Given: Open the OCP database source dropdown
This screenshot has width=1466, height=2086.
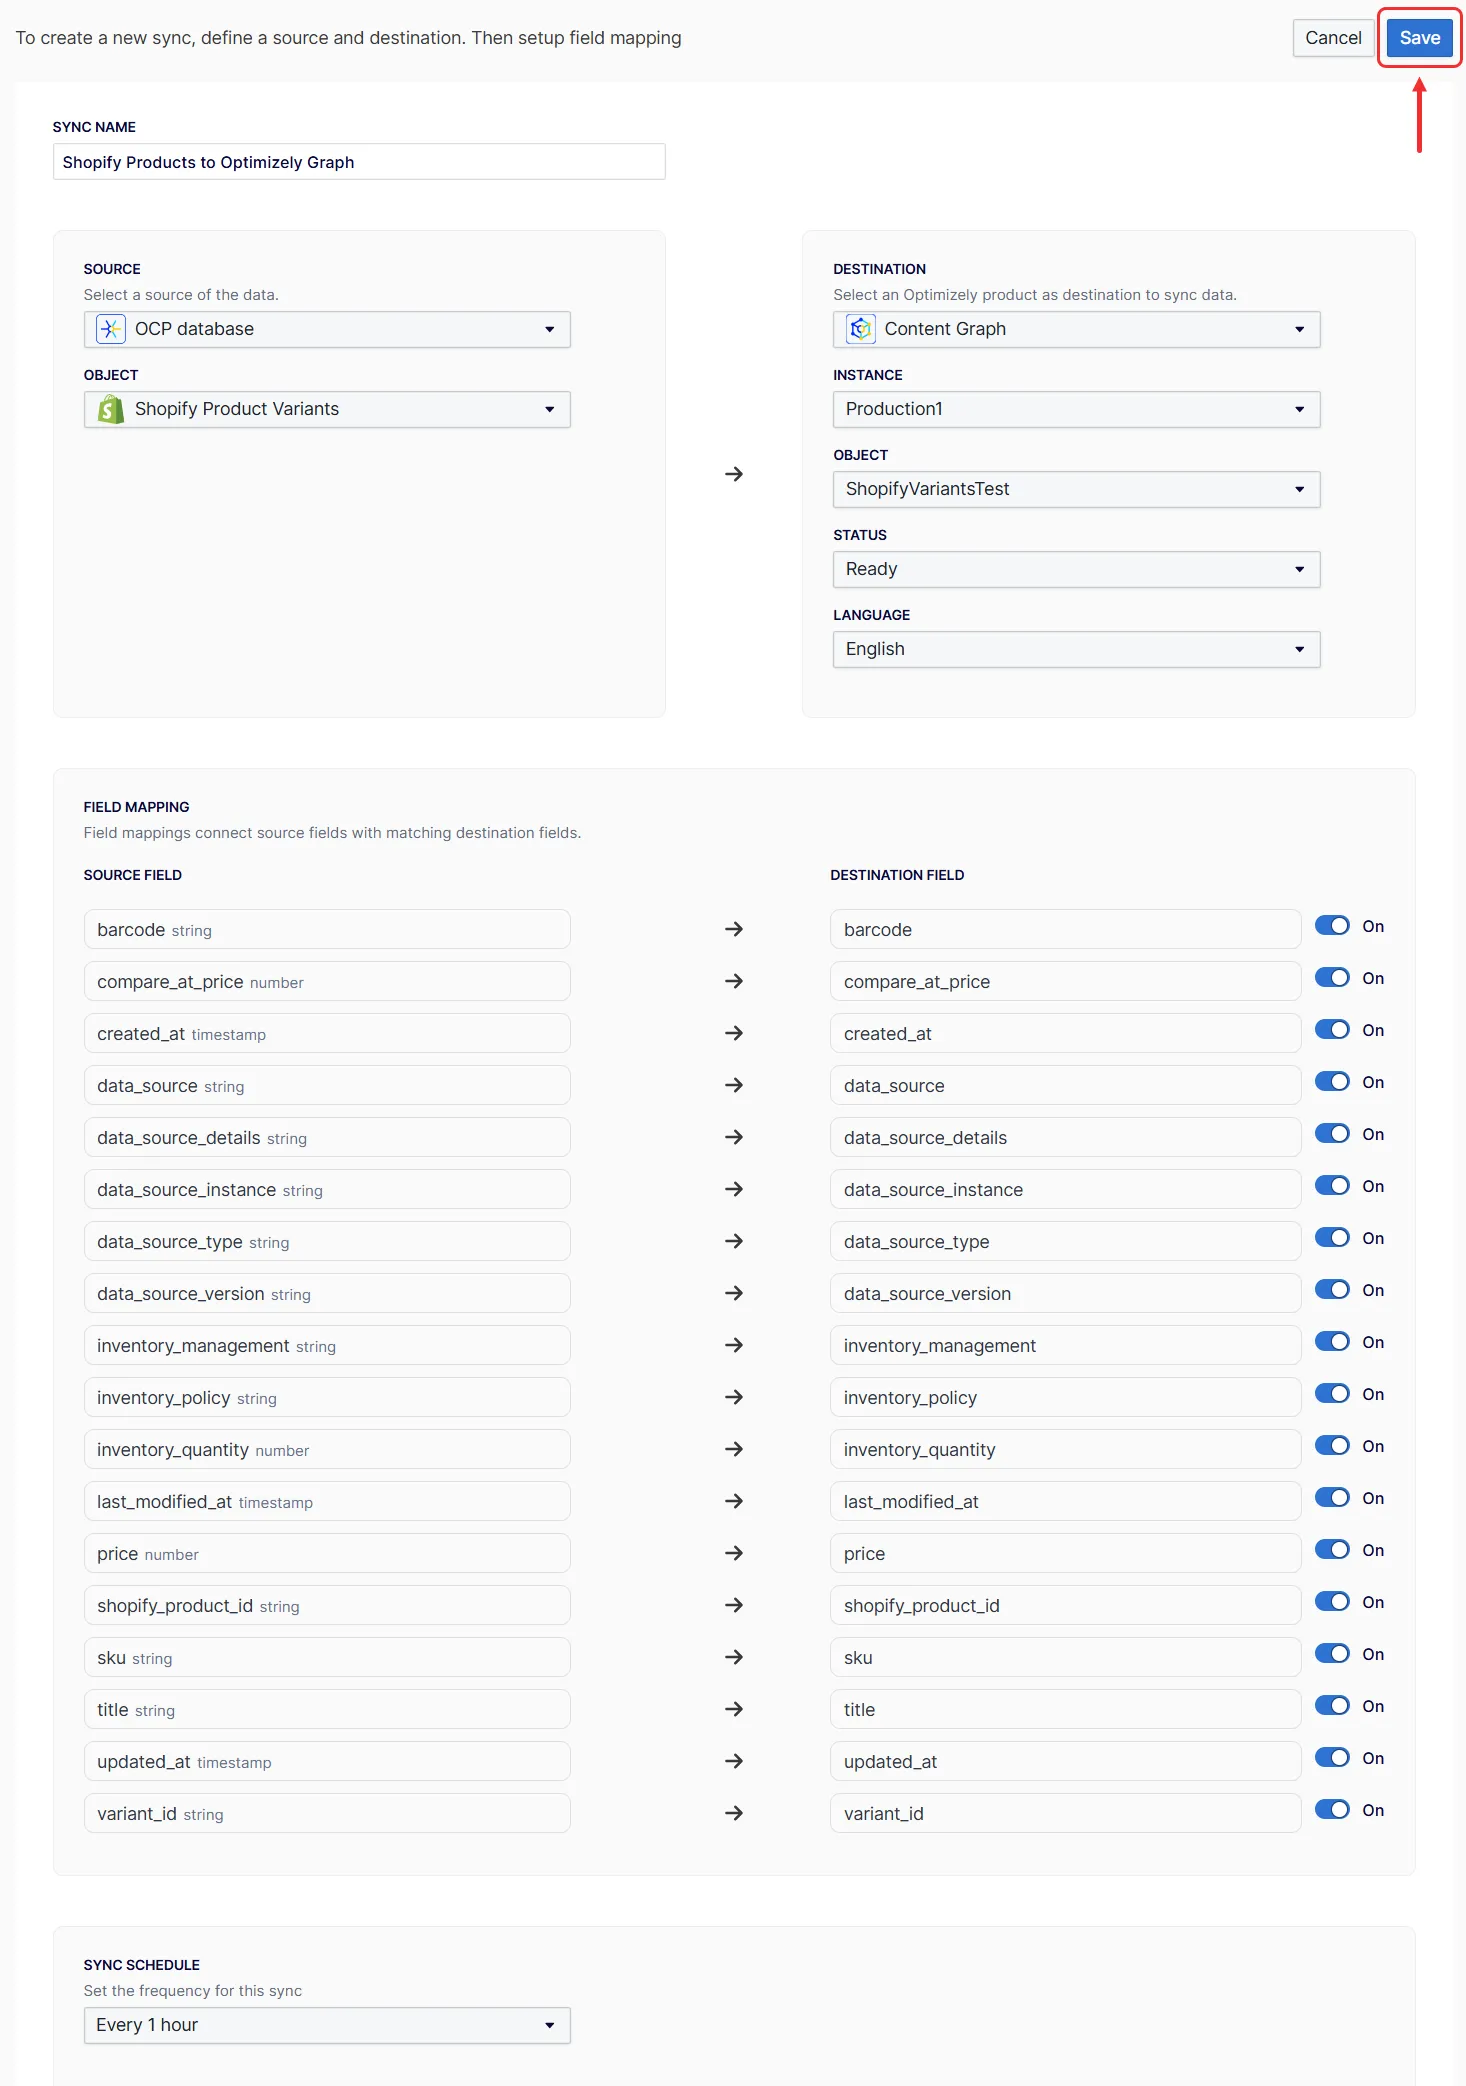Looking at the screenshot, I should 327,329.
